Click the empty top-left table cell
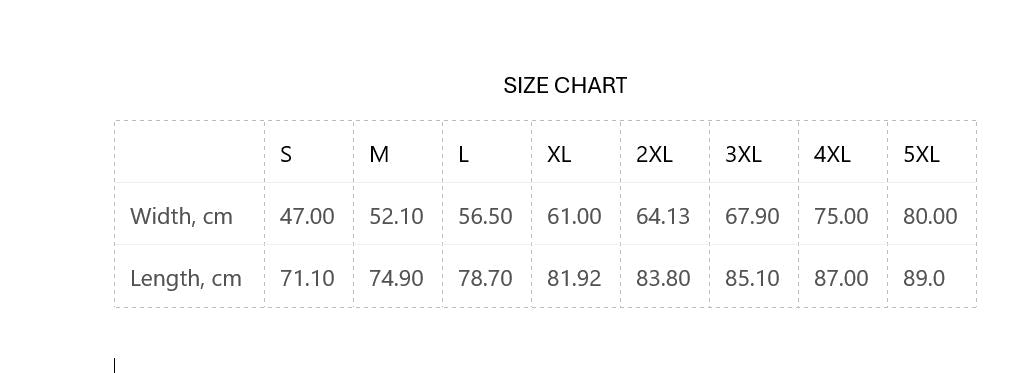 coord(190,152)
